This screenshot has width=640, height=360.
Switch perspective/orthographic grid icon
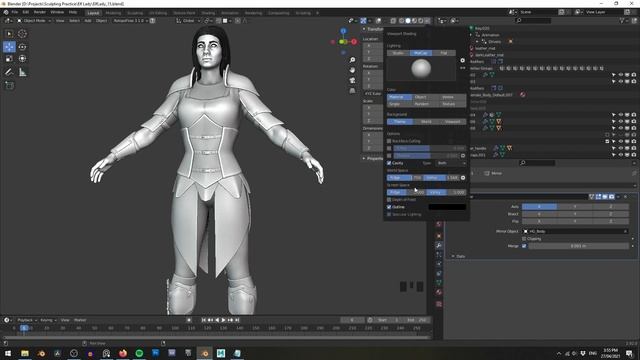pos(352,91)
